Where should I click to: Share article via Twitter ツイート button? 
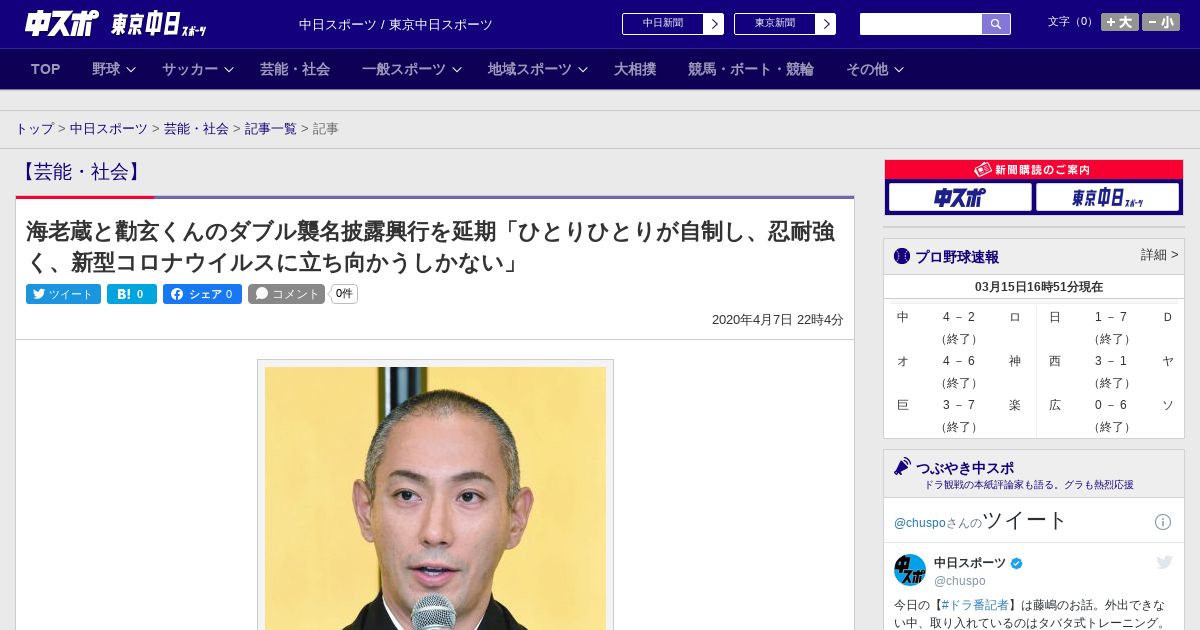(x=63, y=294)
